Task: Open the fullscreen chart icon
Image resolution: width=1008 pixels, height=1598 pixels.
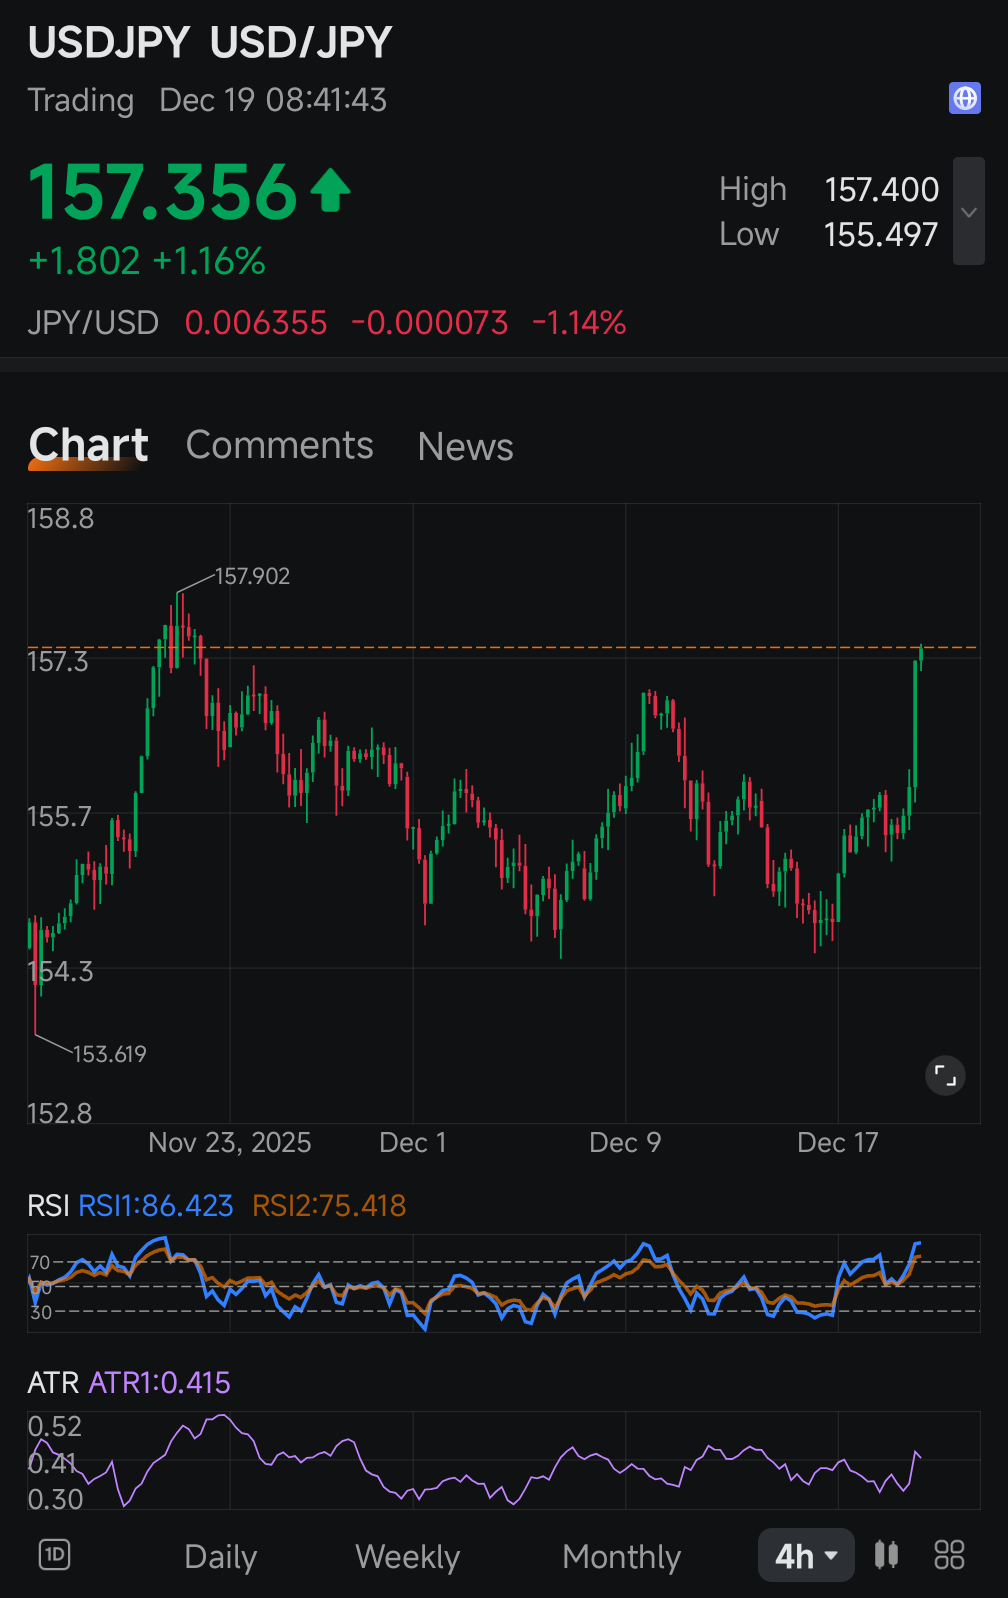Action: pyautogui.click(x=945, y=1076)
